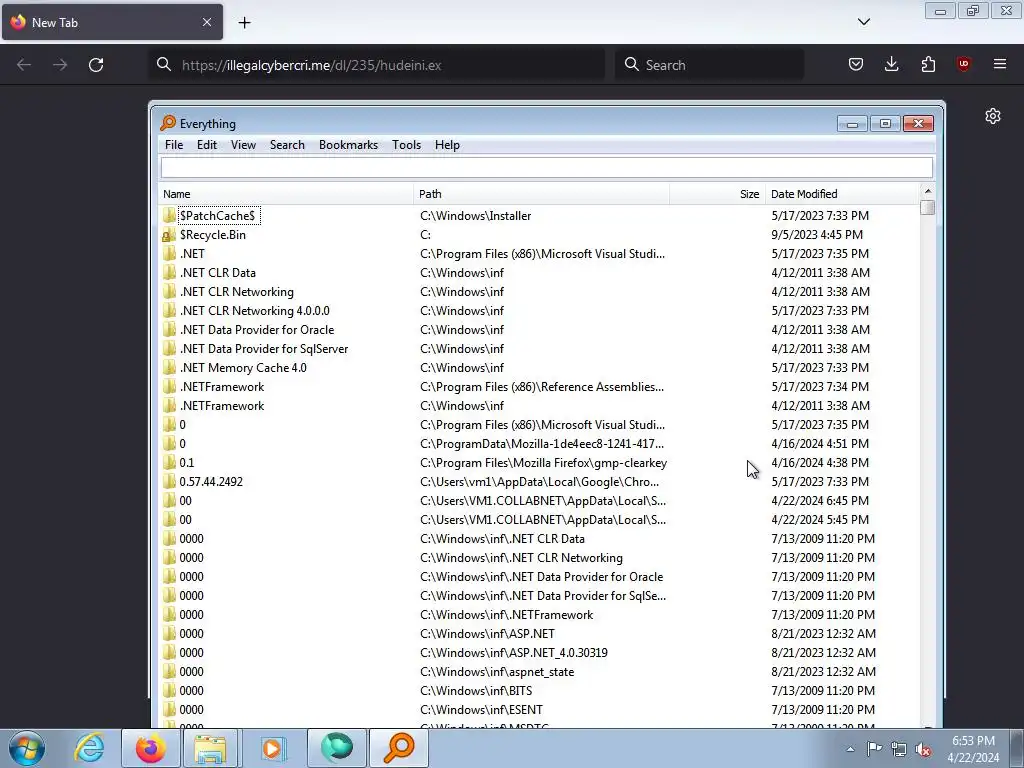This screenshot has width=1024, height=768.
Task: Open the Bookmarks menu in Everything
Action: [x=348, y=145]
